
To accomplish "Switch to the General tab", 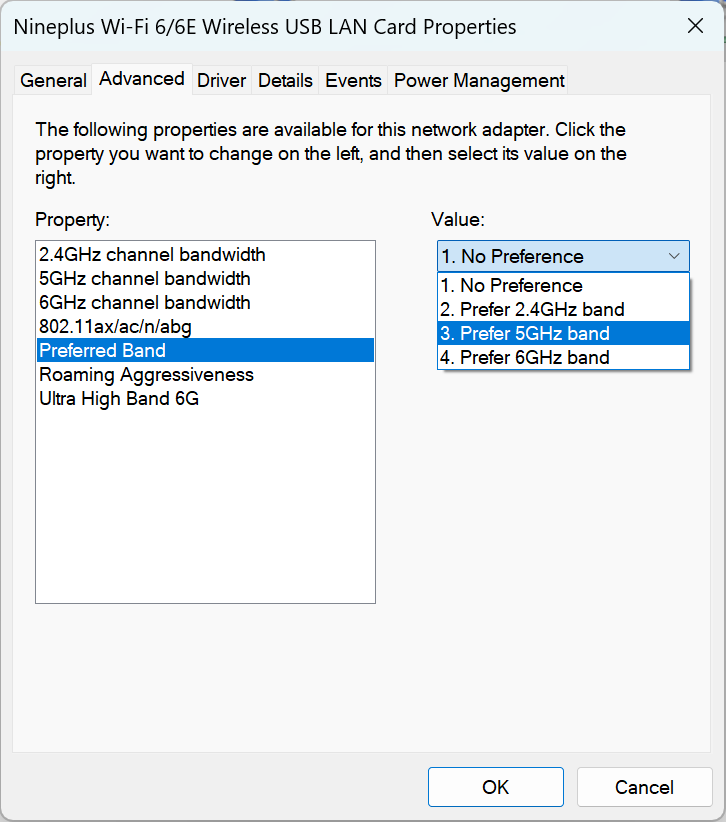I will click(x=53, y=81).
